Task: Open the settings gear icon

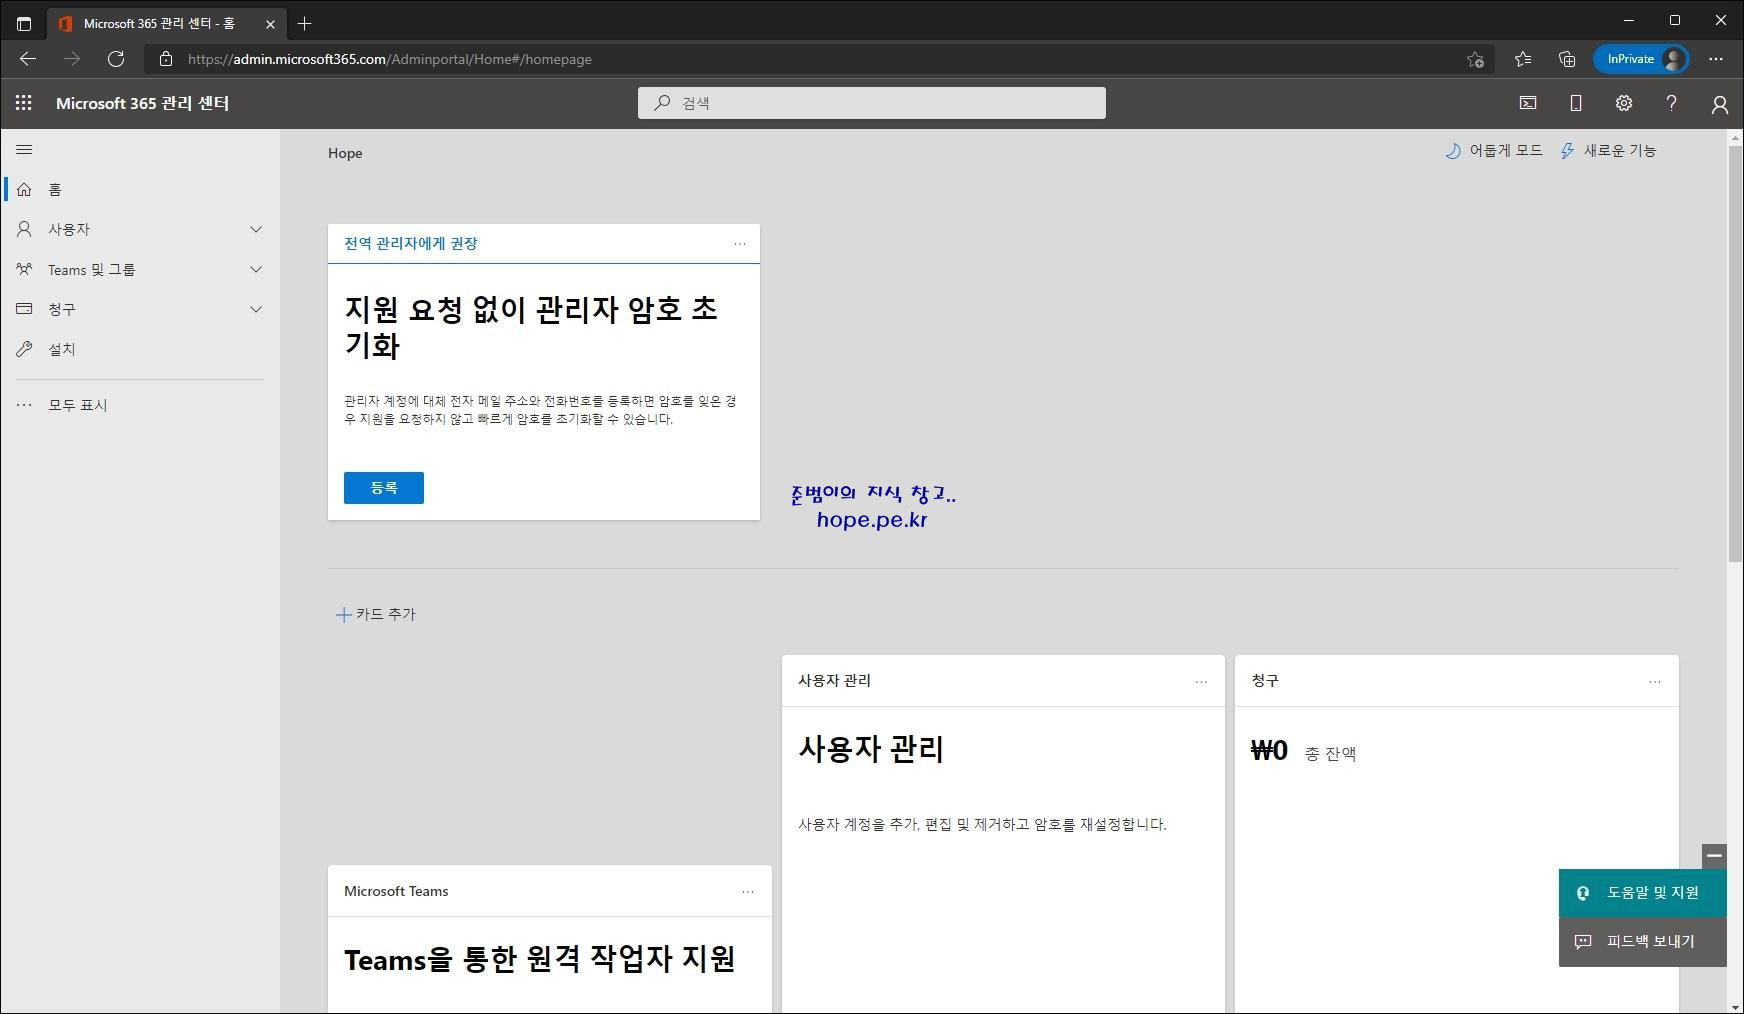Action: [x=1624, y=103]
